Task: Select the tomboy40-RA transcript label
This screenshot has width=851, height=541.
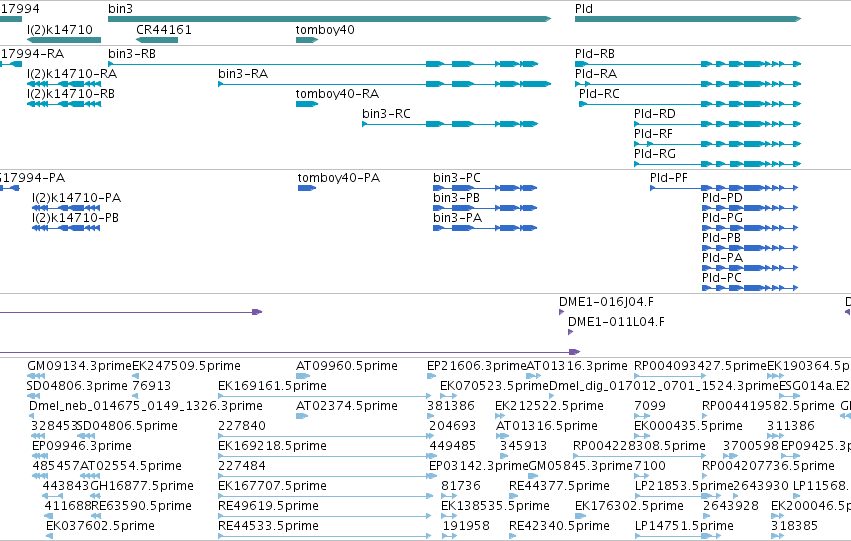Action: [x=337, y=94]
